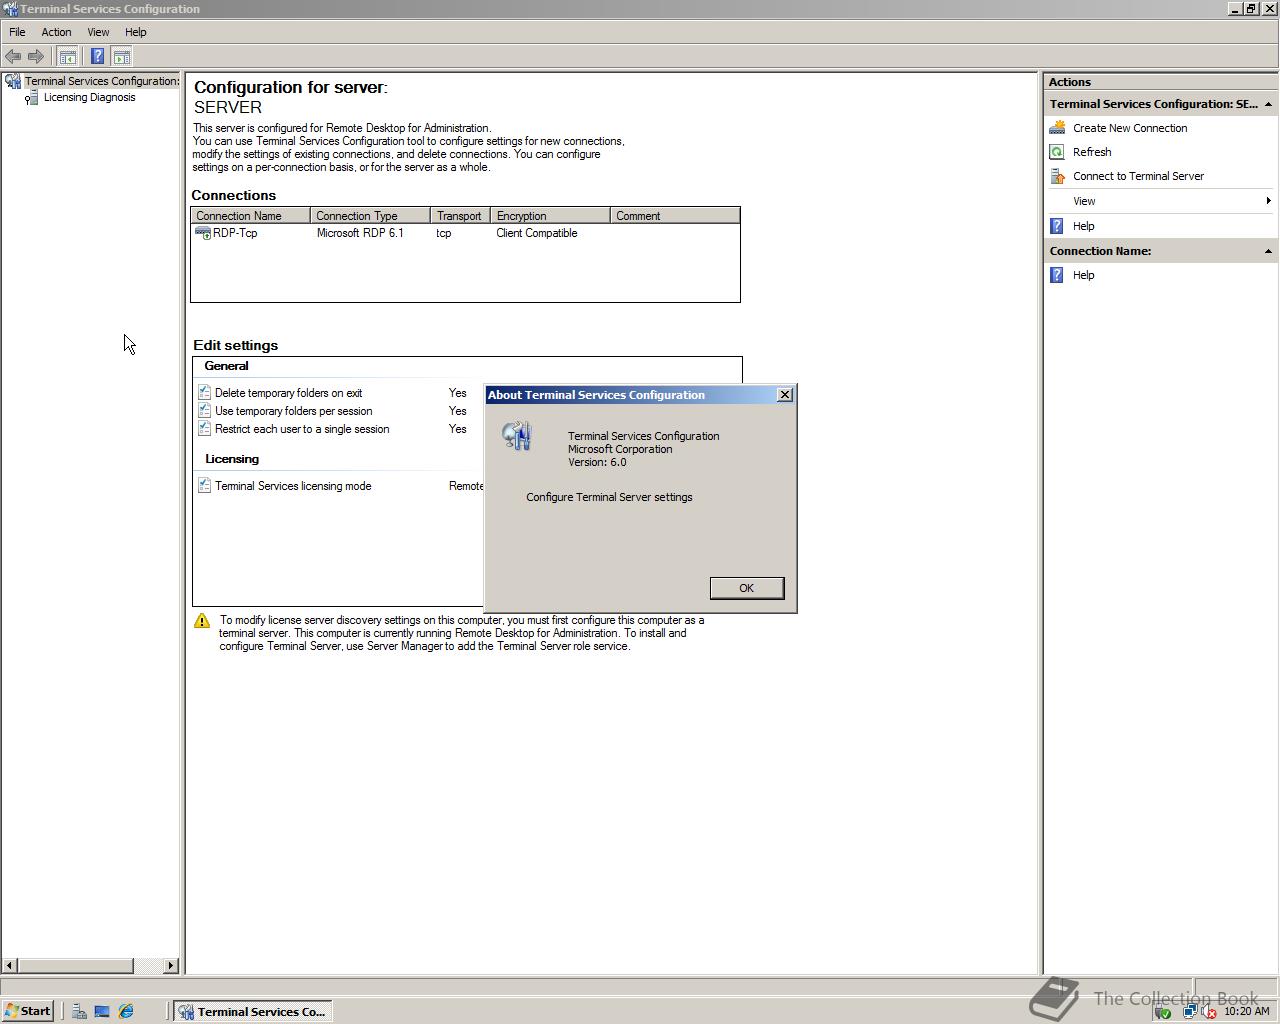Click the Help icon under Terminal Services Configuration actions

(1057, 226)
